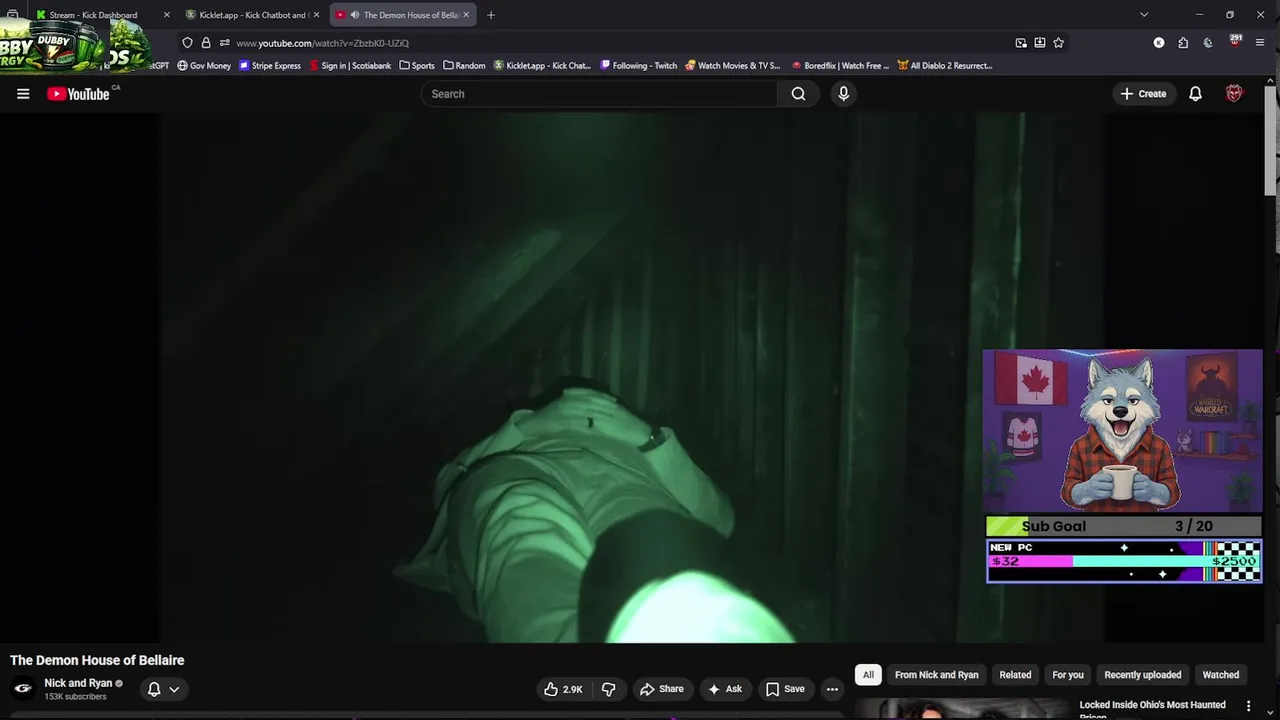The height and width of the screenshot is (720, 1280).
Task: Click the extension icon with 291 badge
Action: (1235, 42)
